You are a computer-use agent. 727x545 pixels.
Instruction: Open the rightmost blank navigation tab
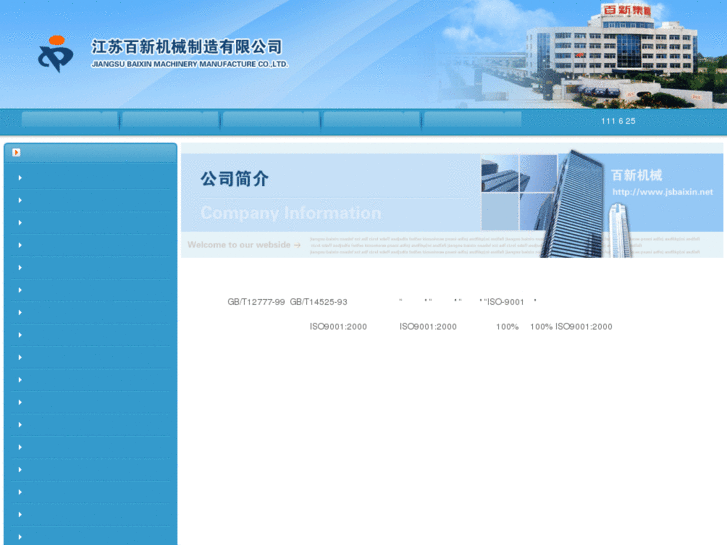(472, 120)
